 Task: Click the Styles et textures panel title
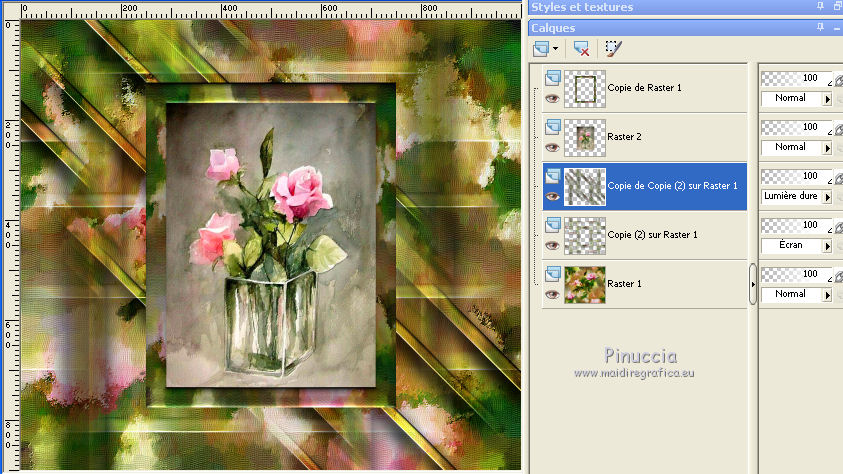click(582, 7)
